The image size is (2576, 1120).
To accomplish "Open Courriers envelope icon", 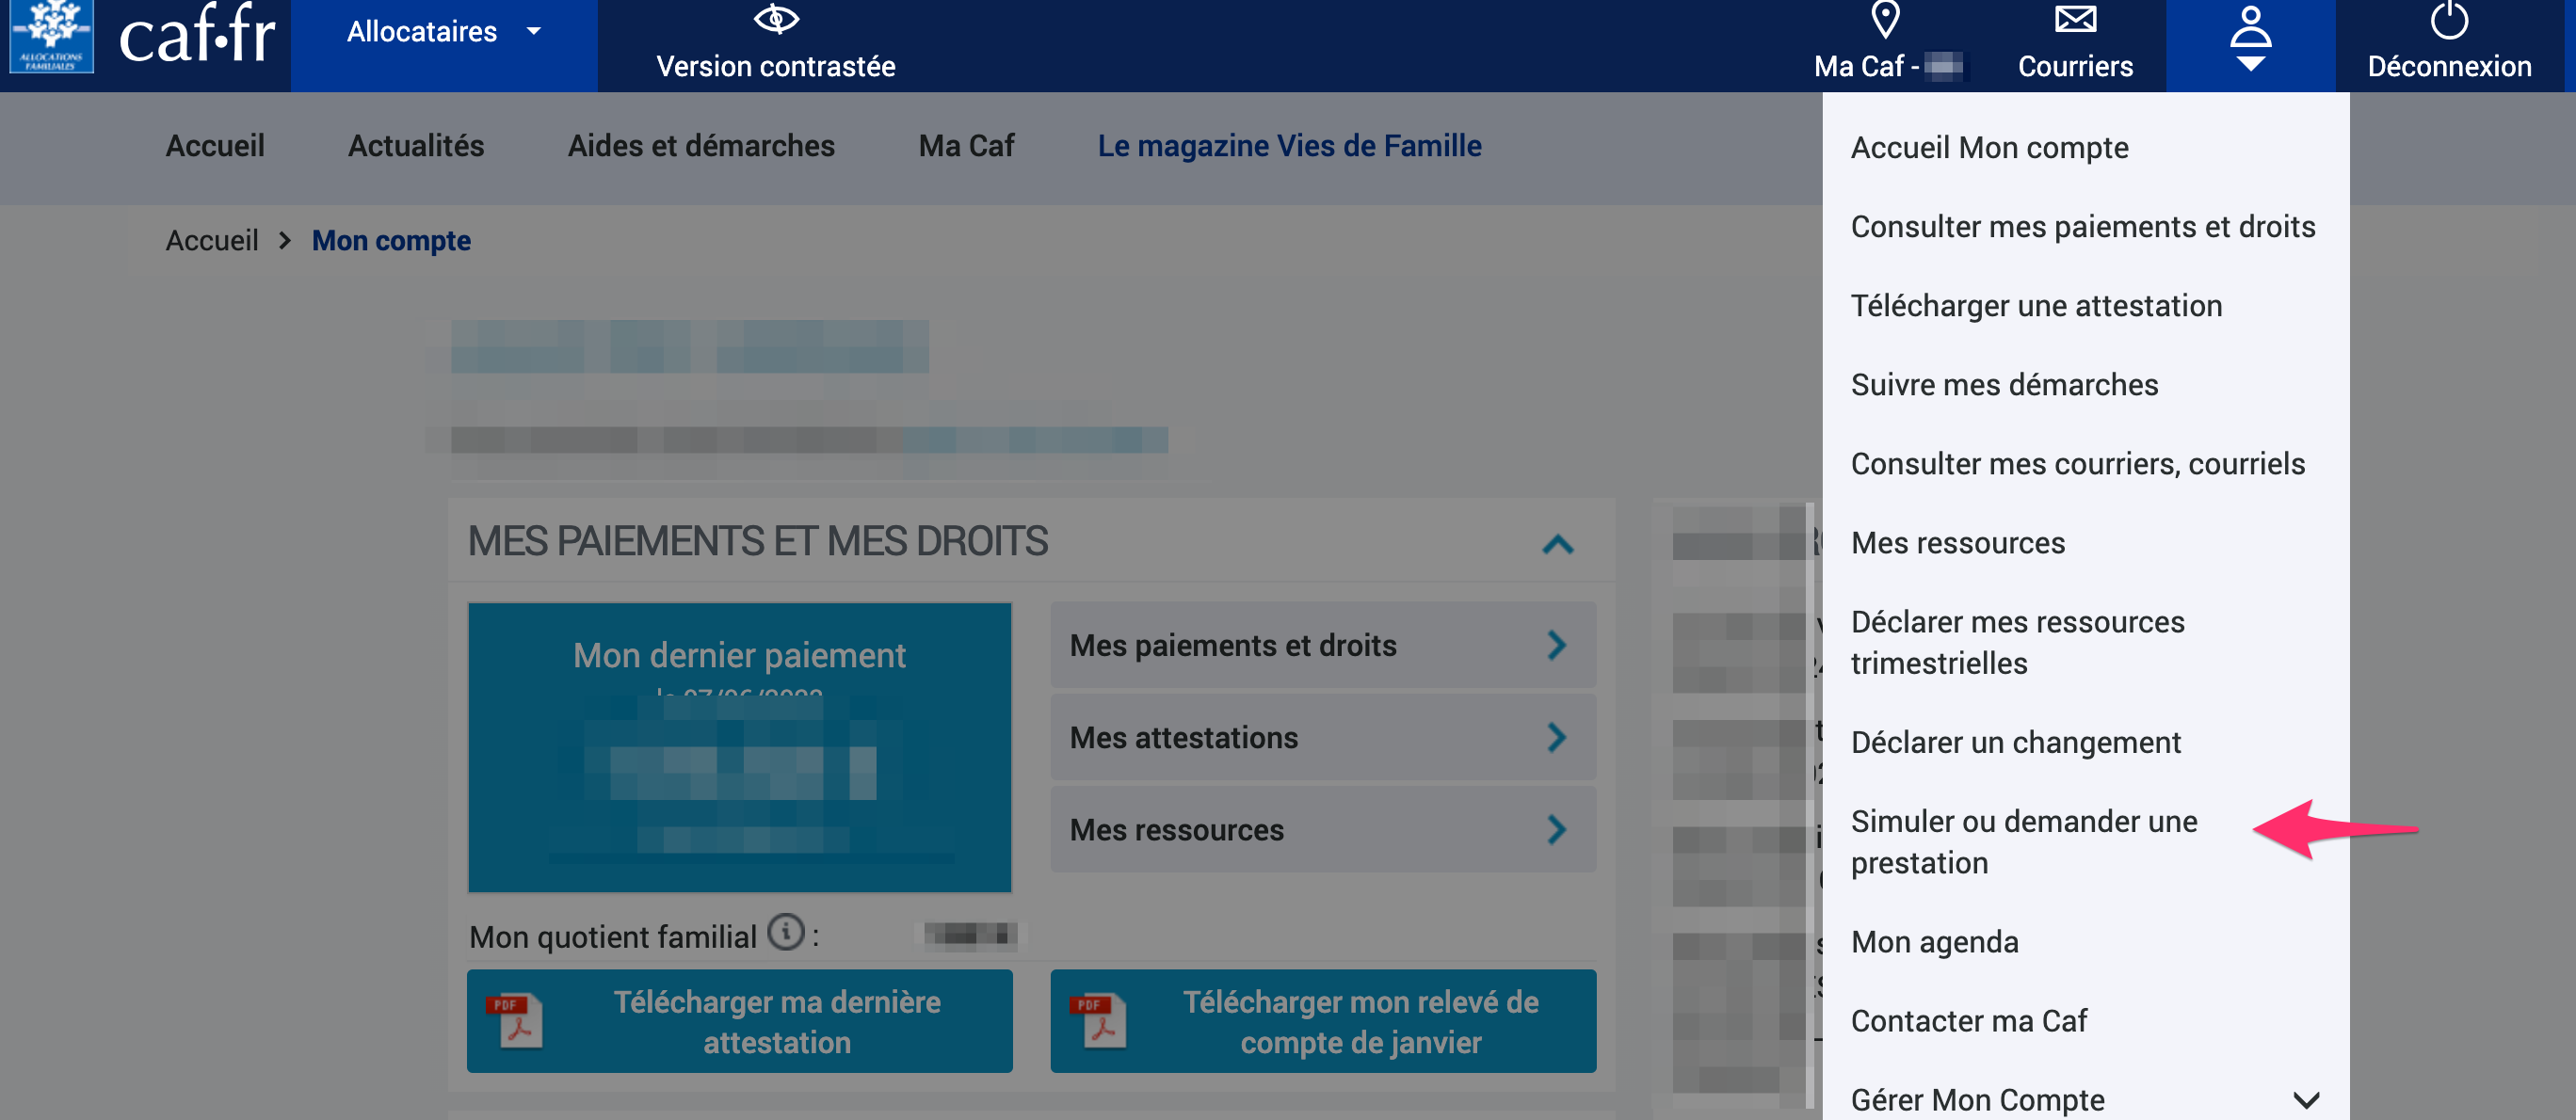I will (x=2075, y=19).
